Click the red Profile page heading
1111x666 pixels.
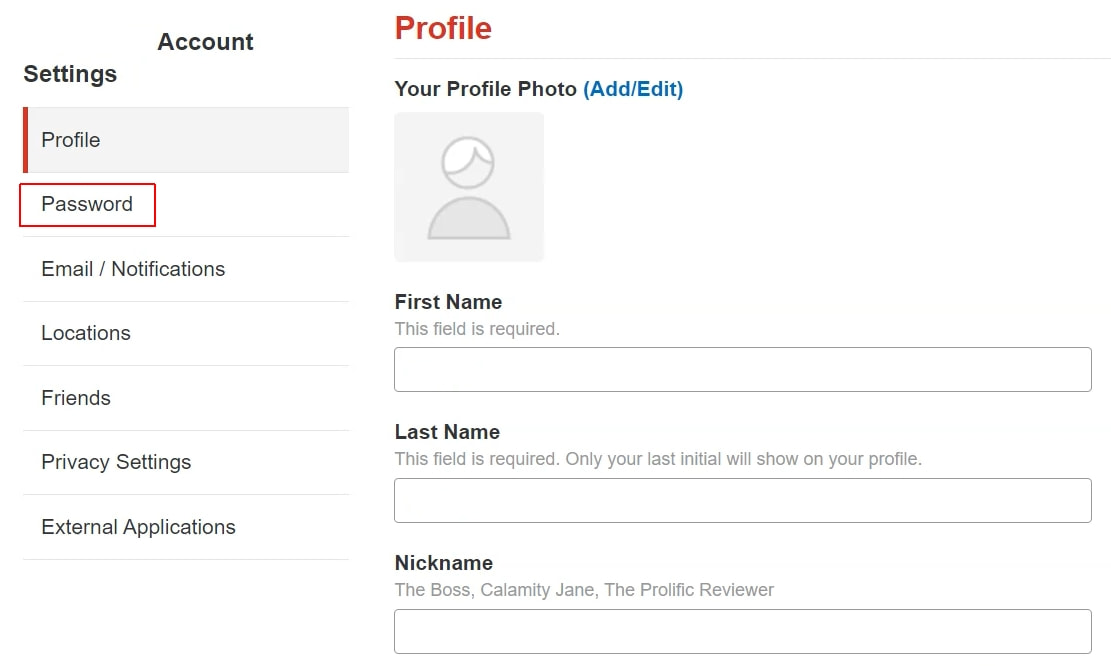click(x=443, y=28)
